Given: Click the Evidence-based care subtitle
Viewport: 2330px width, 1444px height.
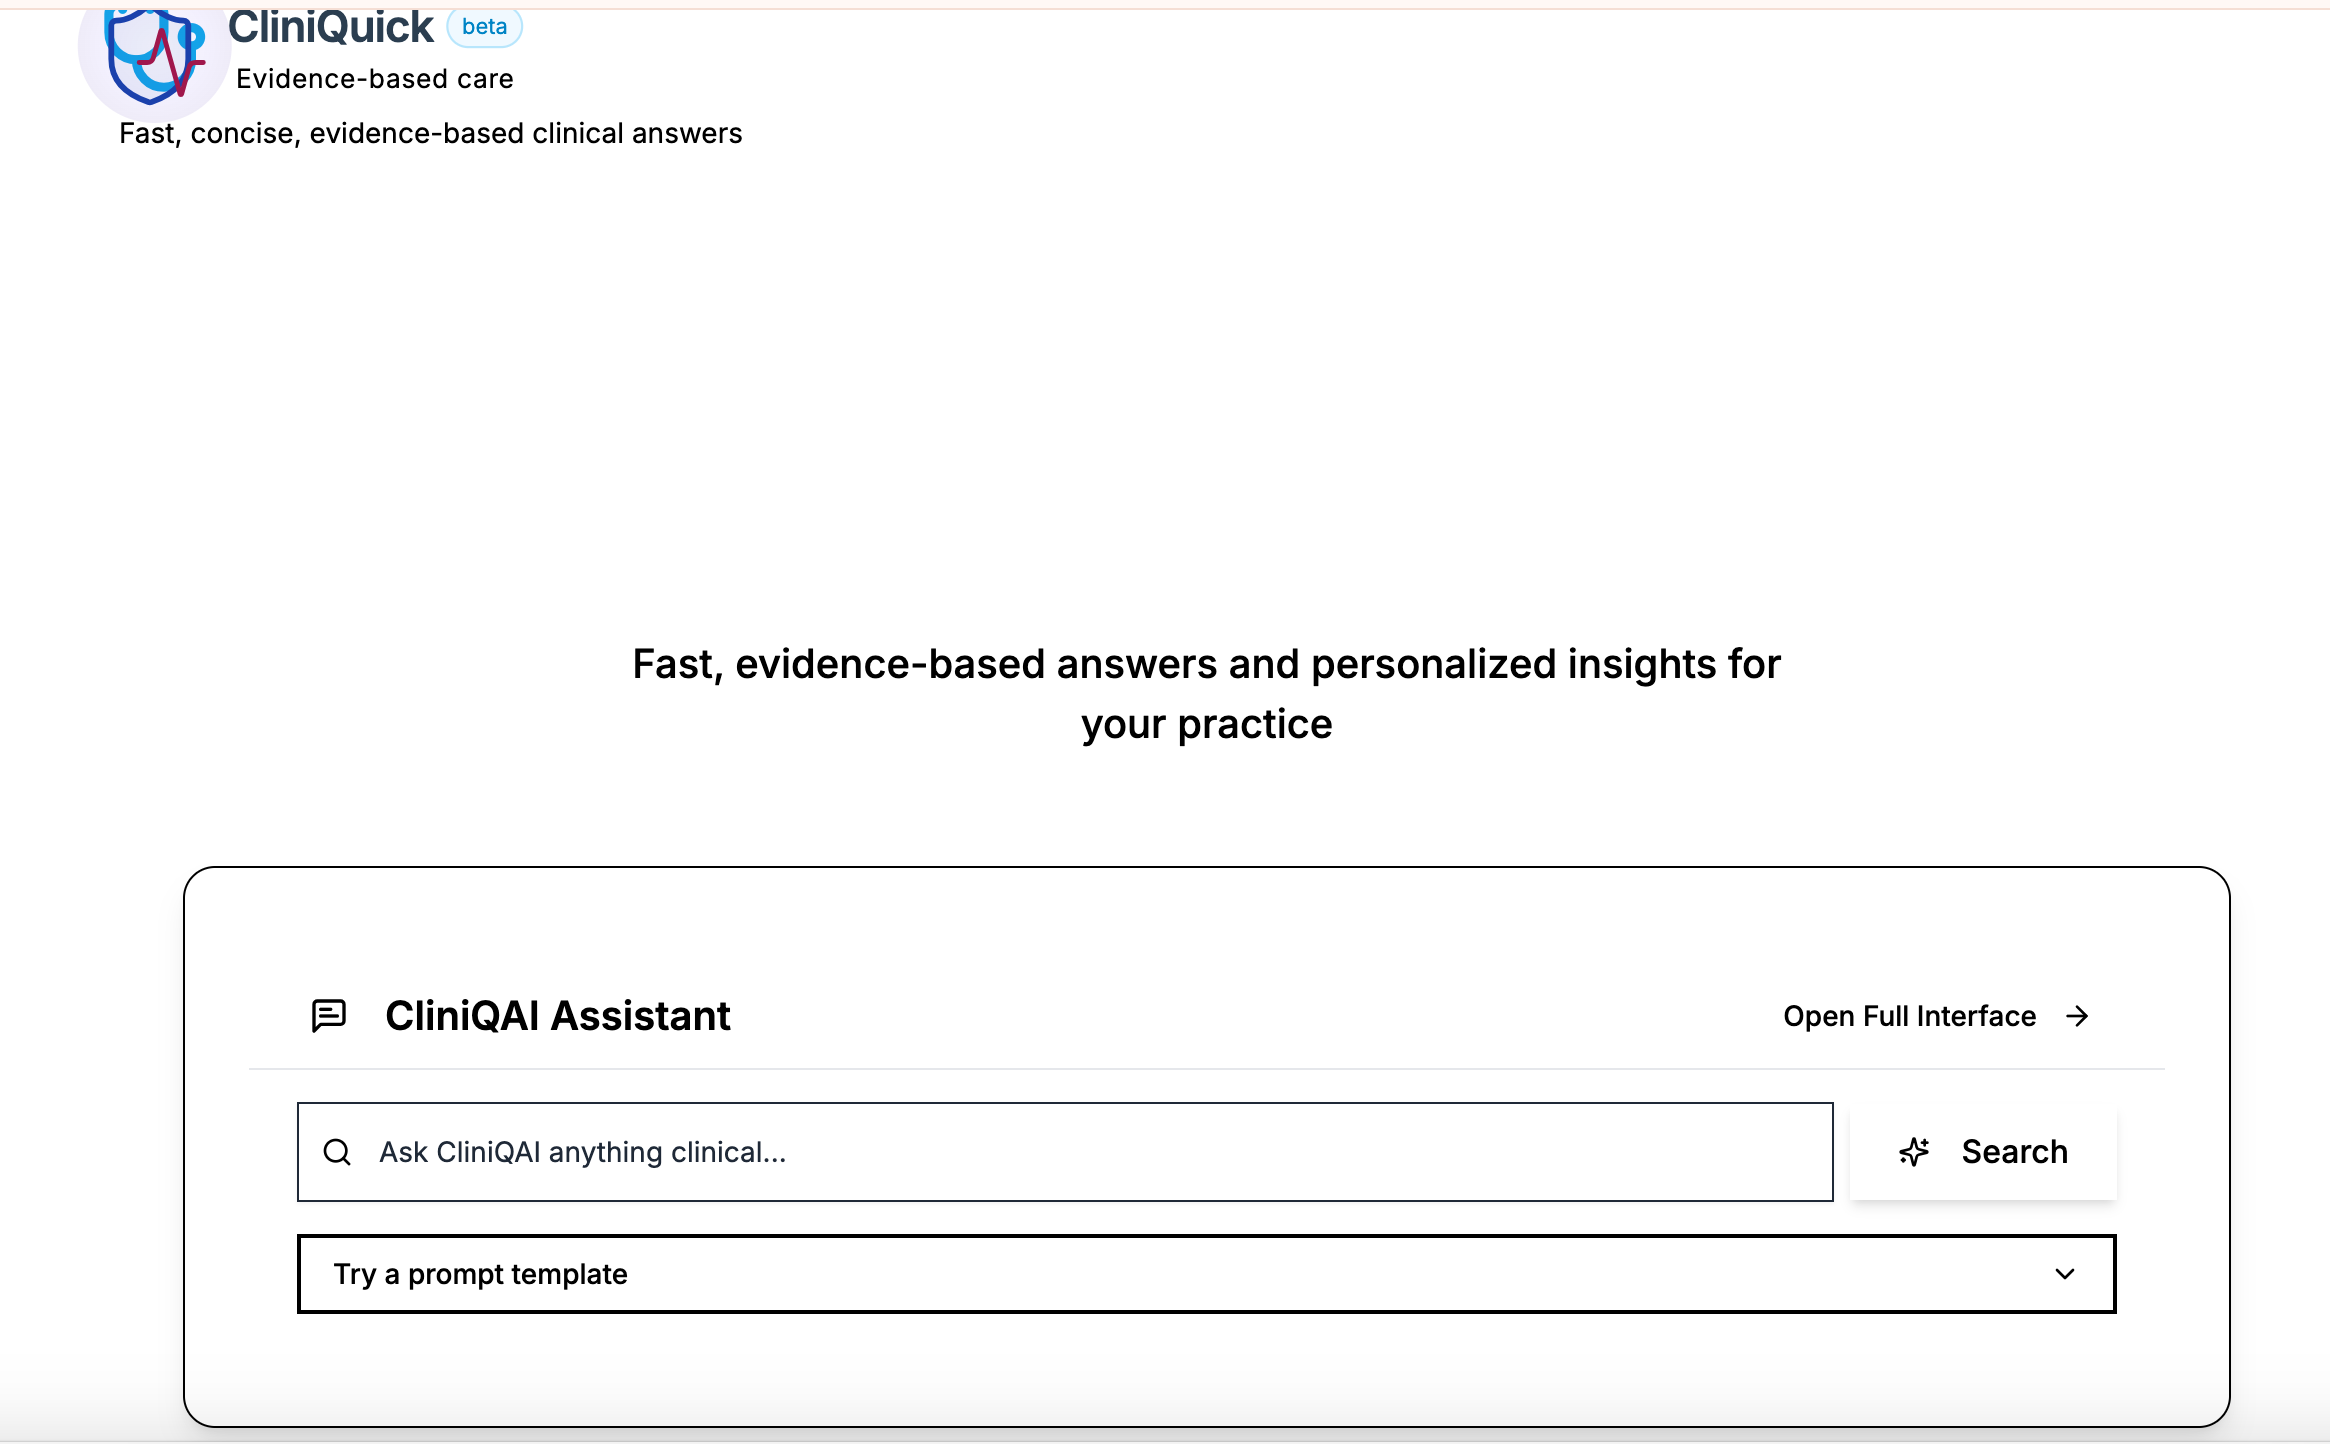Looking at the screenshot, I should [x=374, y=79].
